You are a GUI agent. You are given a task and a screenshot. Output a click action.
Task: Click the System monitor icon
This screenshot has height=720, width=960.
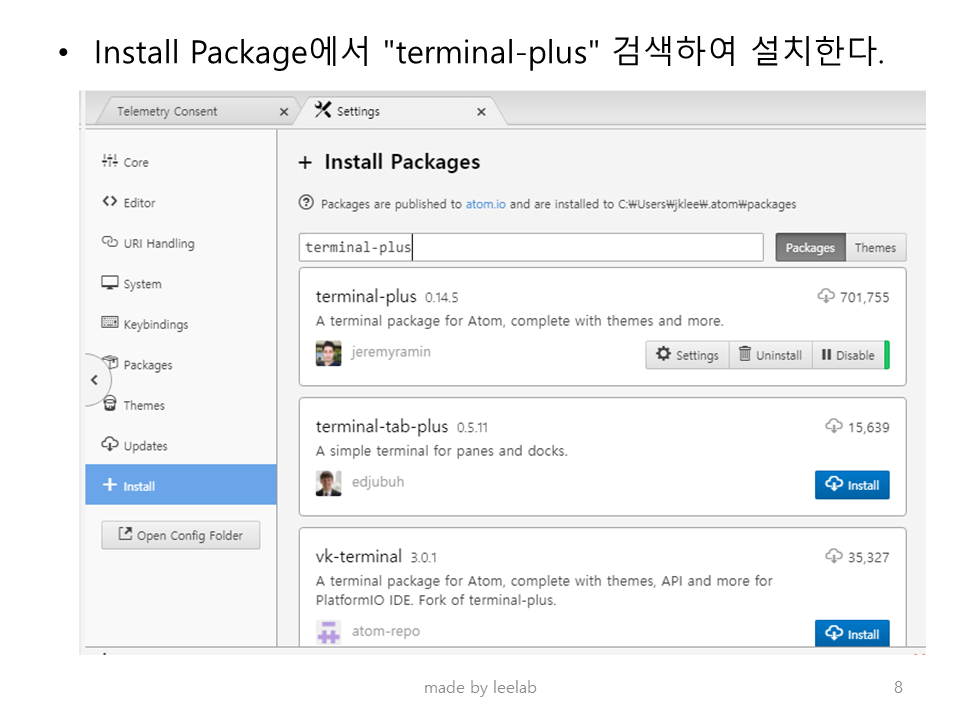tap(110, 282)
